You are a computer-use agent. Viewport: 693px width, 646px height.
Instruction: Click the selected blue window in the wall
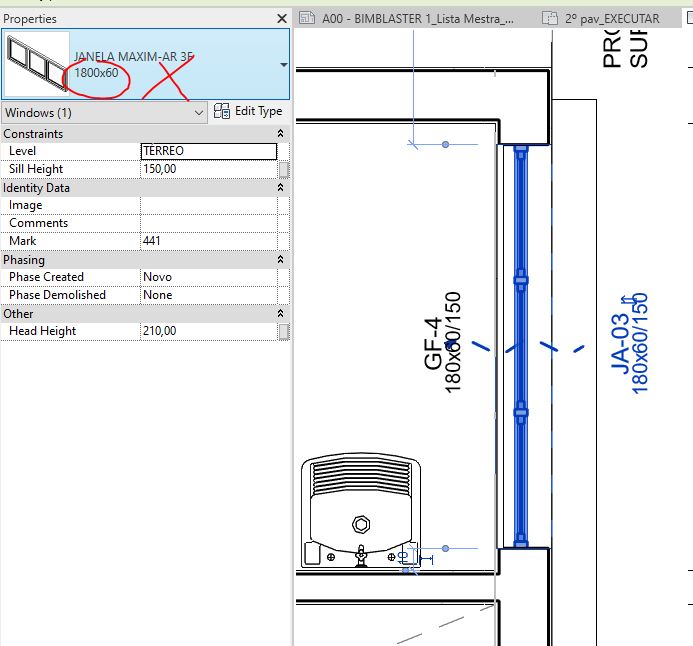521,346
